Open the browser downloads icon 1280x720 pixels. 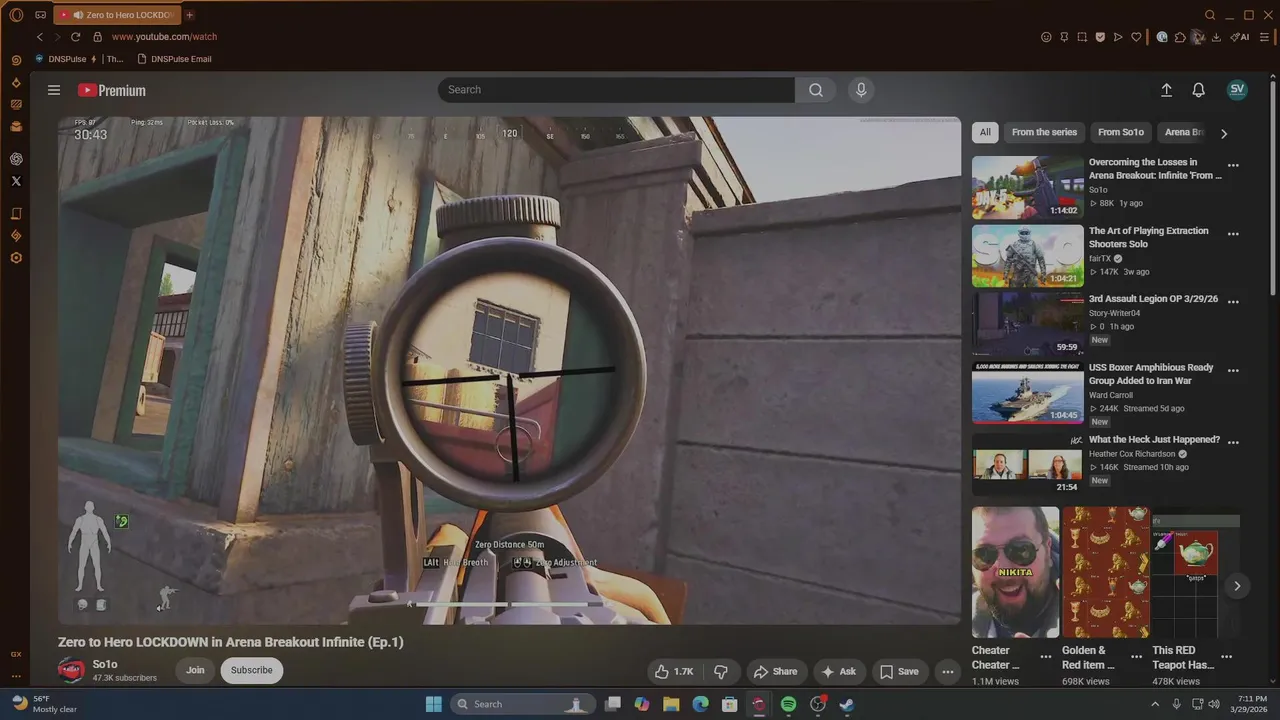click(1216, 37)
